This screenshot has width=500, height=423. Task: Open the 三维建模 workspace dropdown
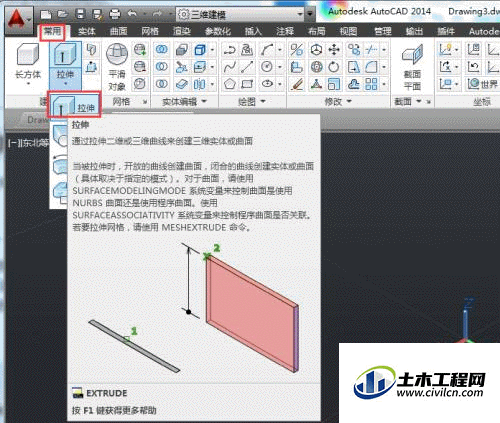[241, 14]
